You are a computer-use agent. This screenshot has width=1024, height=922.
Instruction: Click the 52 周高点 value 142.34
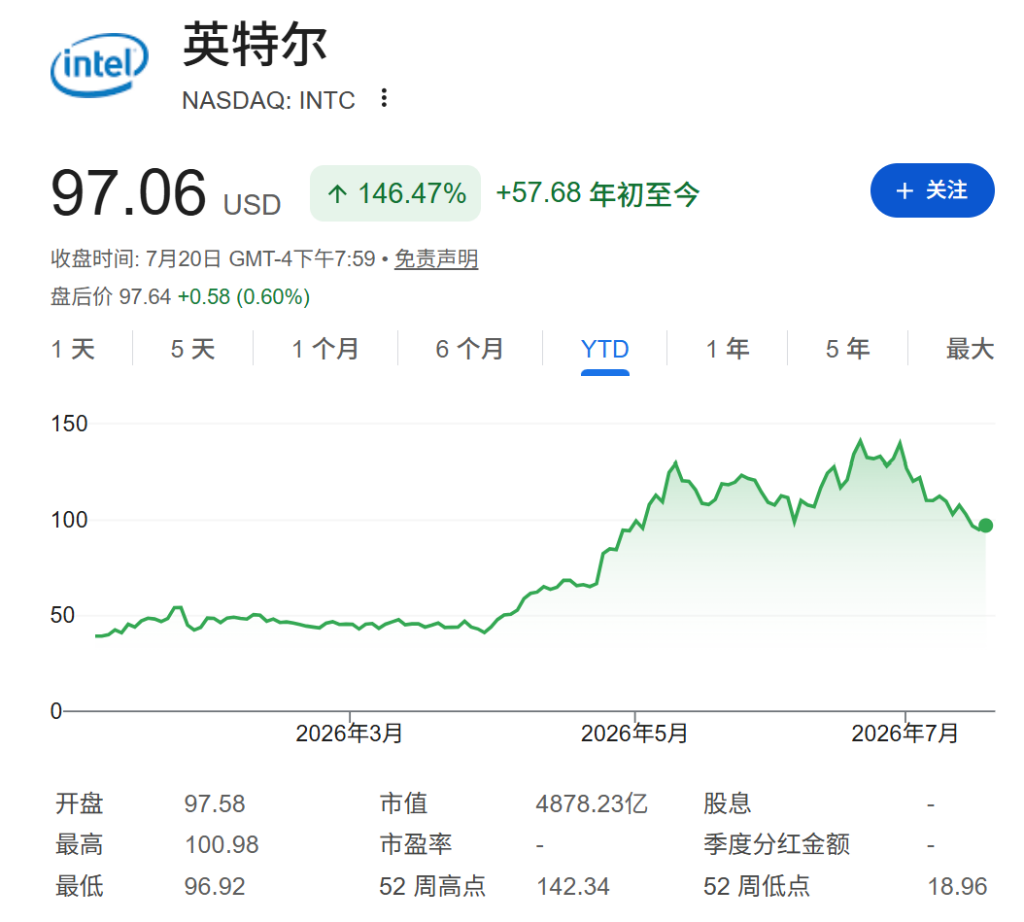(x=573, y=887)
